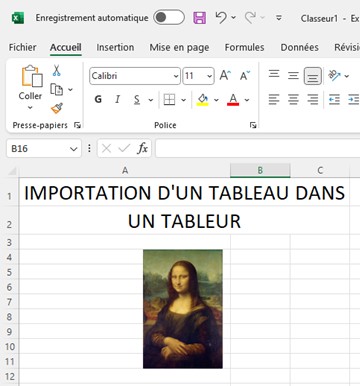Image resolution: width=360 pixels, height=386 pixels.
Task: Toggle center horizontal text alignment
Action: click(x=293, y=99)
